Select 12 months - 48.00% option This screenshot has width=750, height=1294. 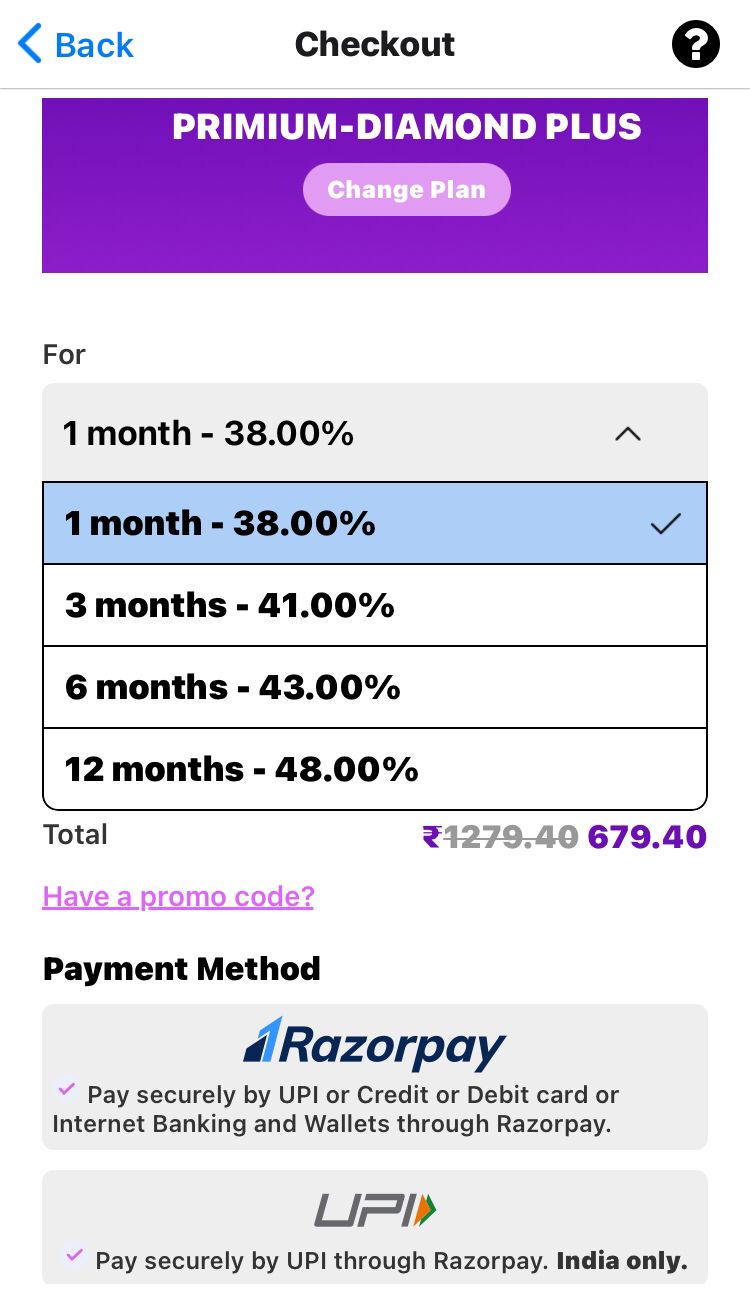[x=241, y=770]
